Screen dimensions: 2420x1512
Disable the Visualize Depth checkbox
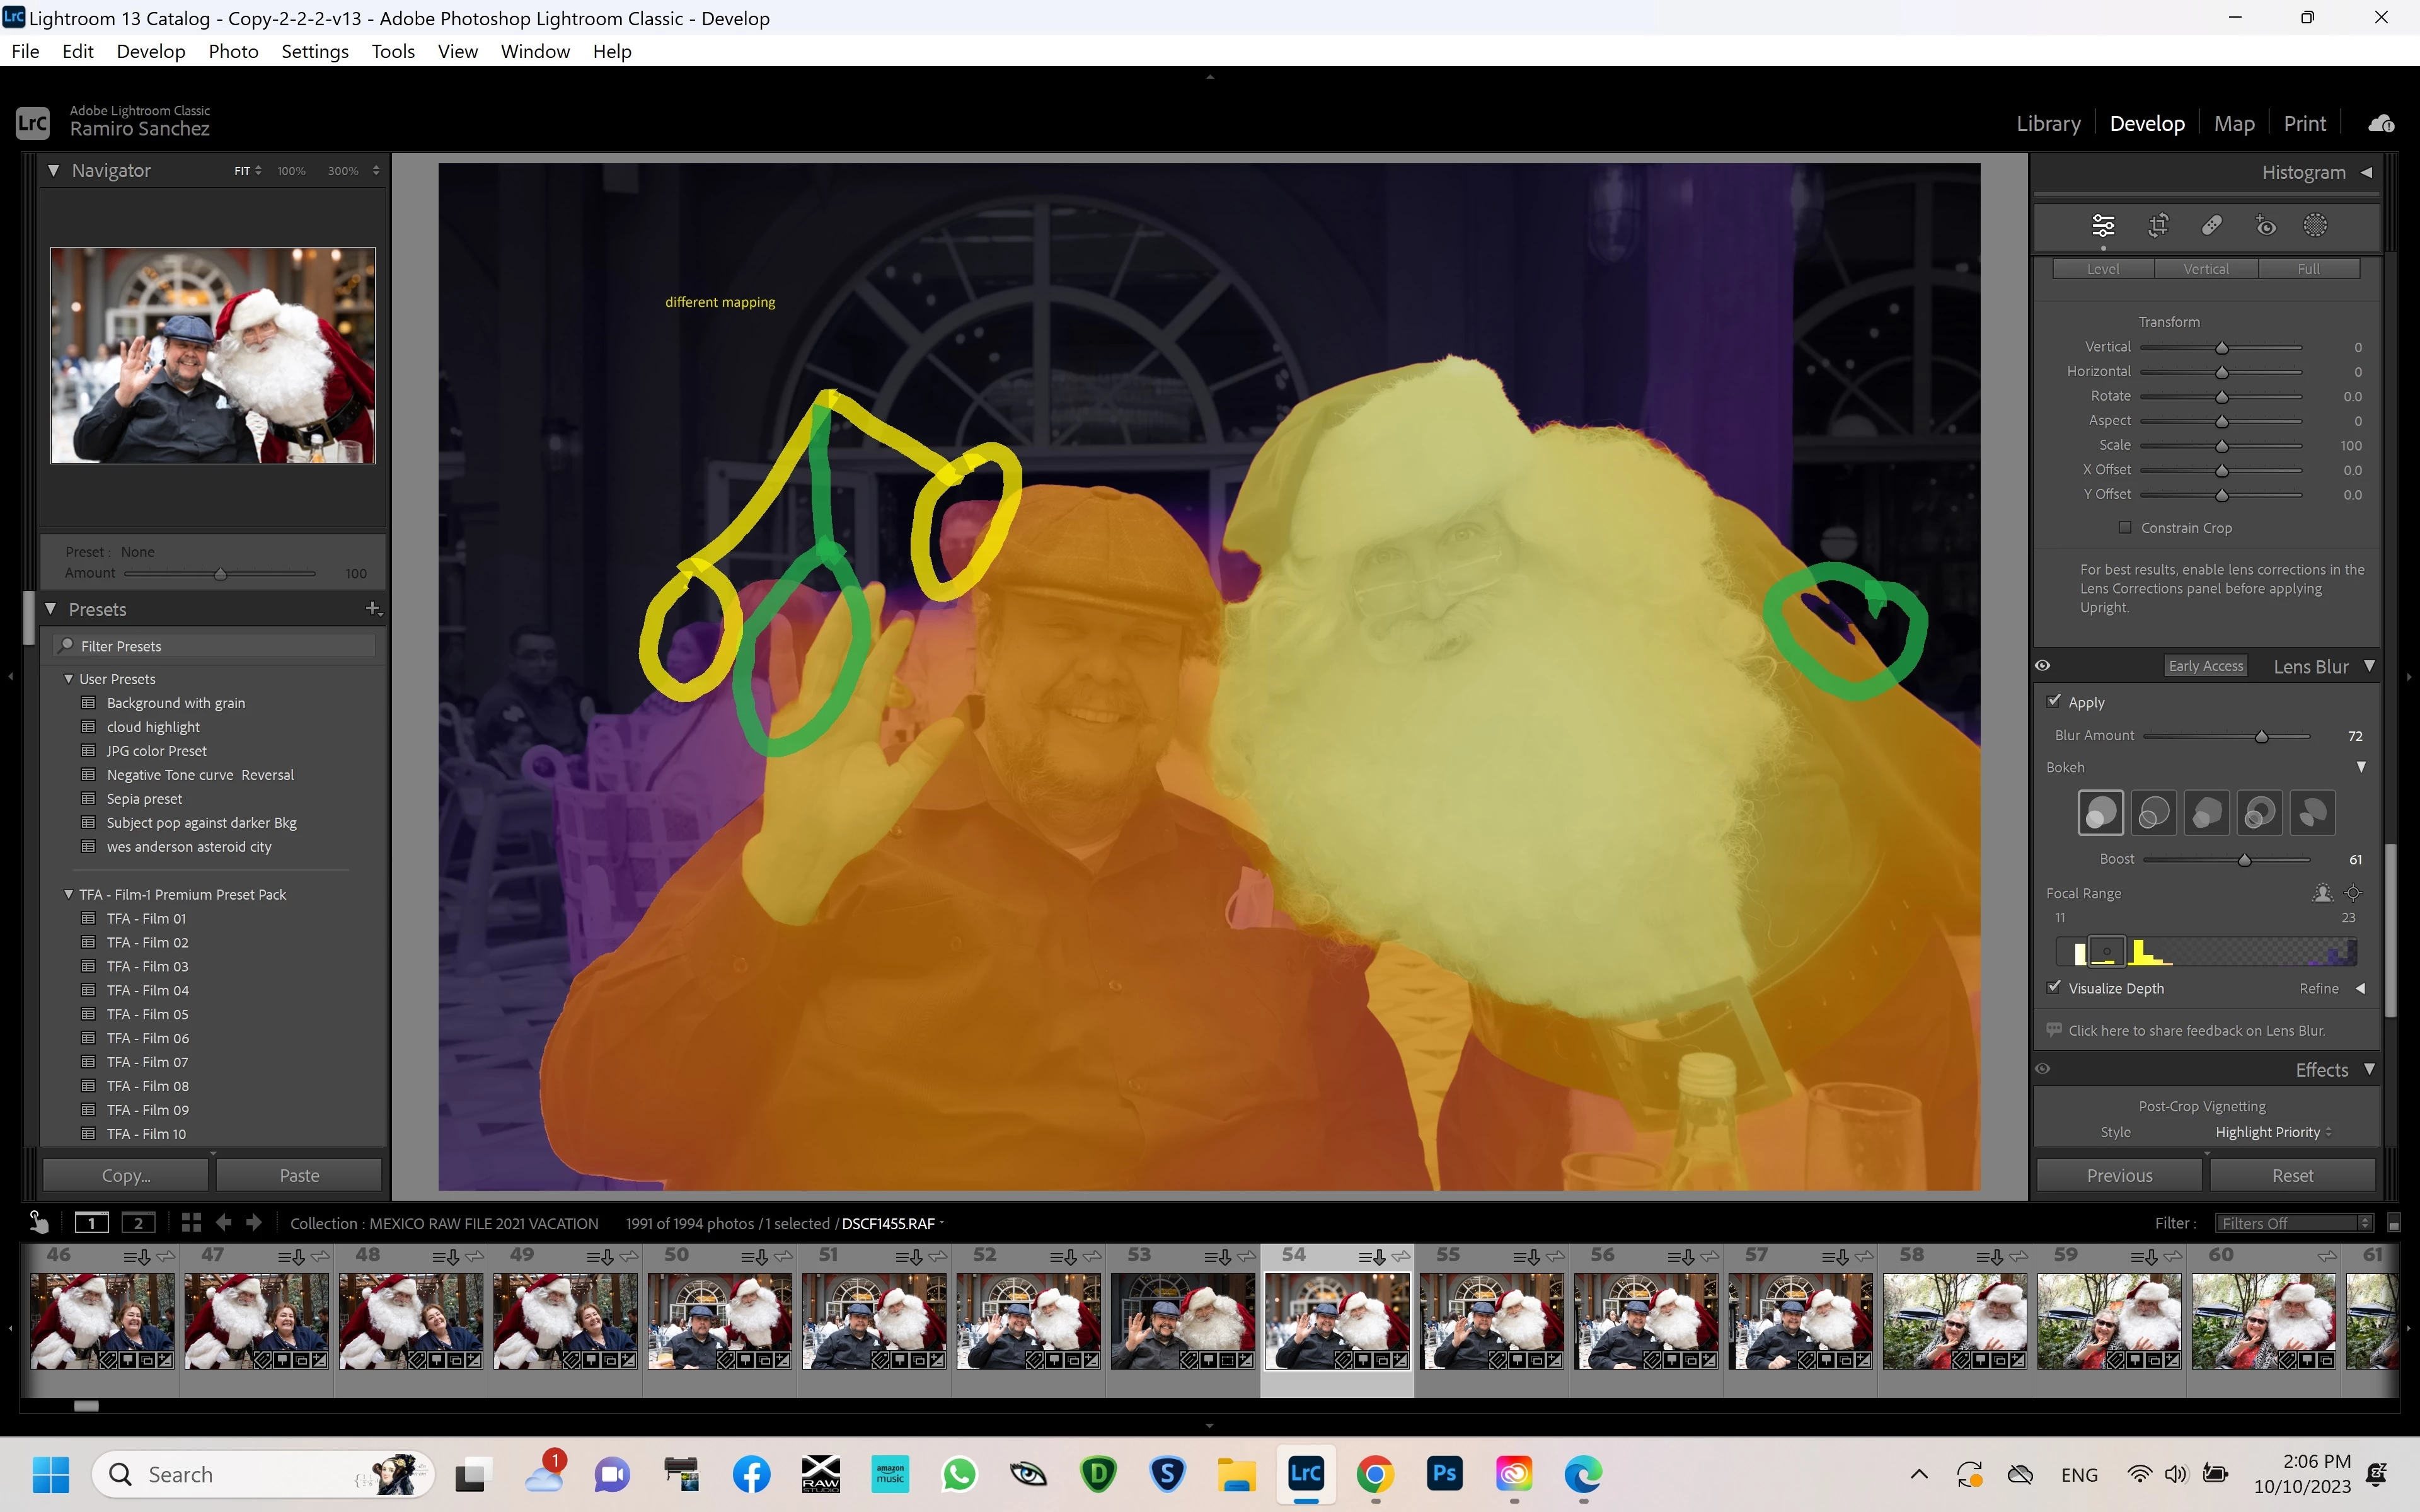click(2054, 988)
